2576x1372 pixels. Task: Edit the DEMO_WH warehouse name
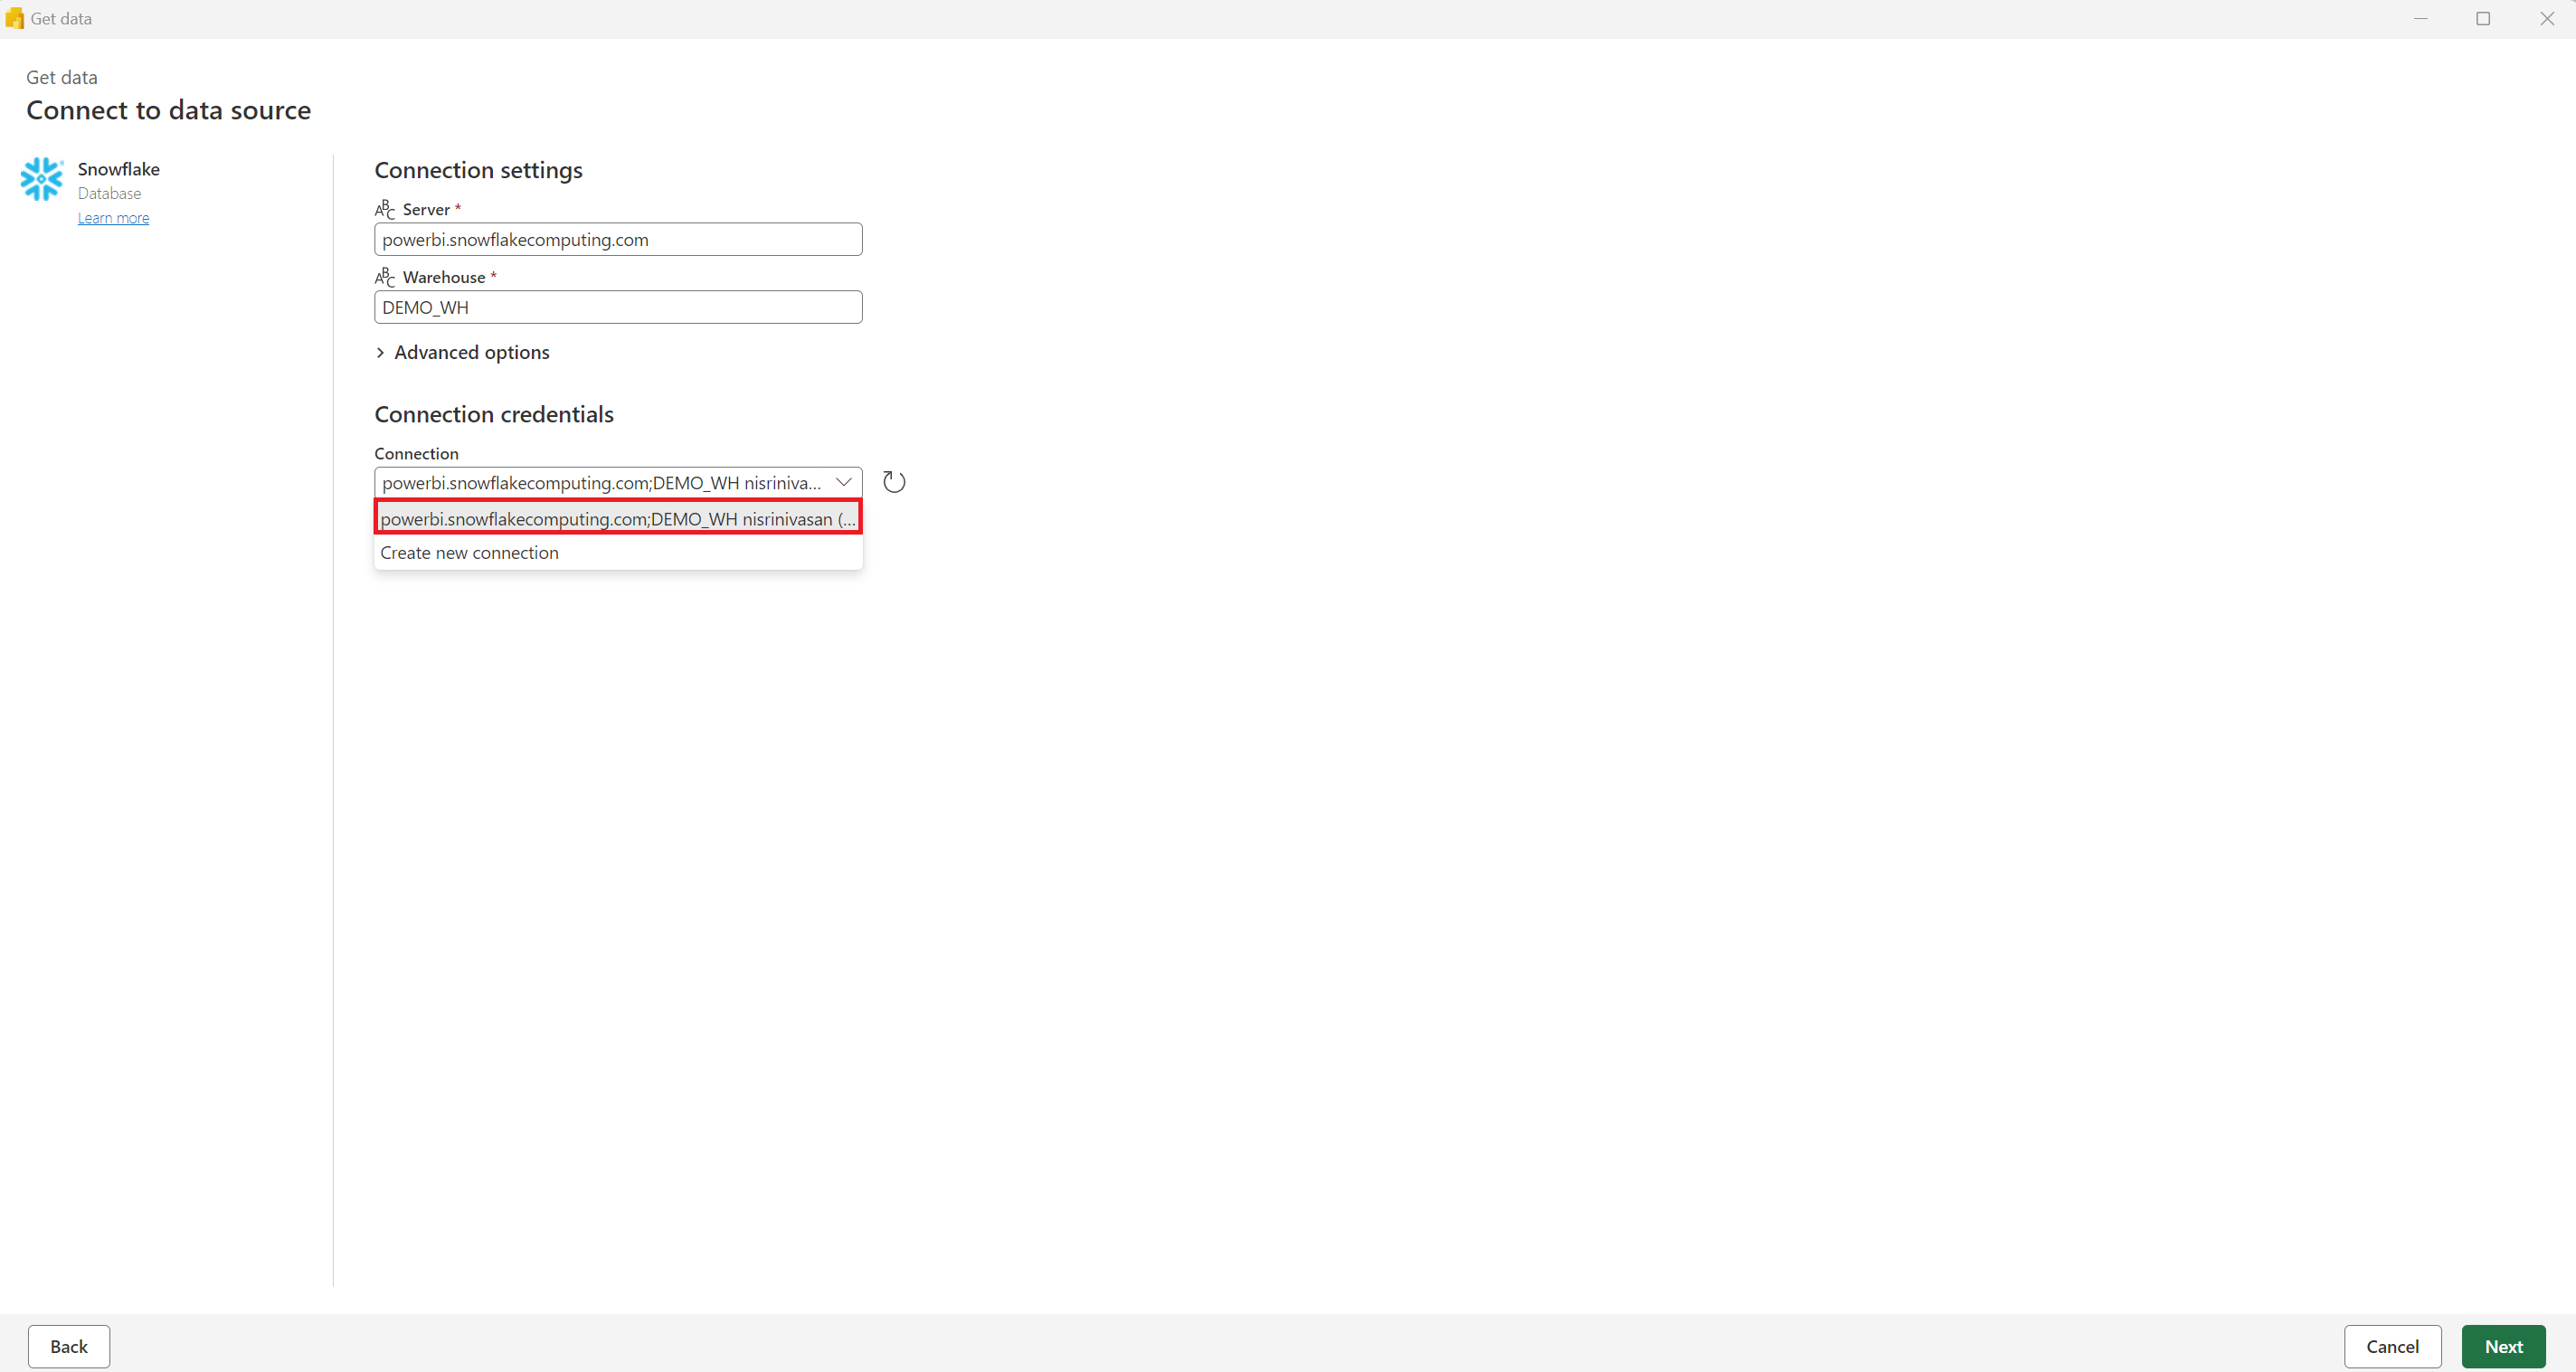coord(619,307)
